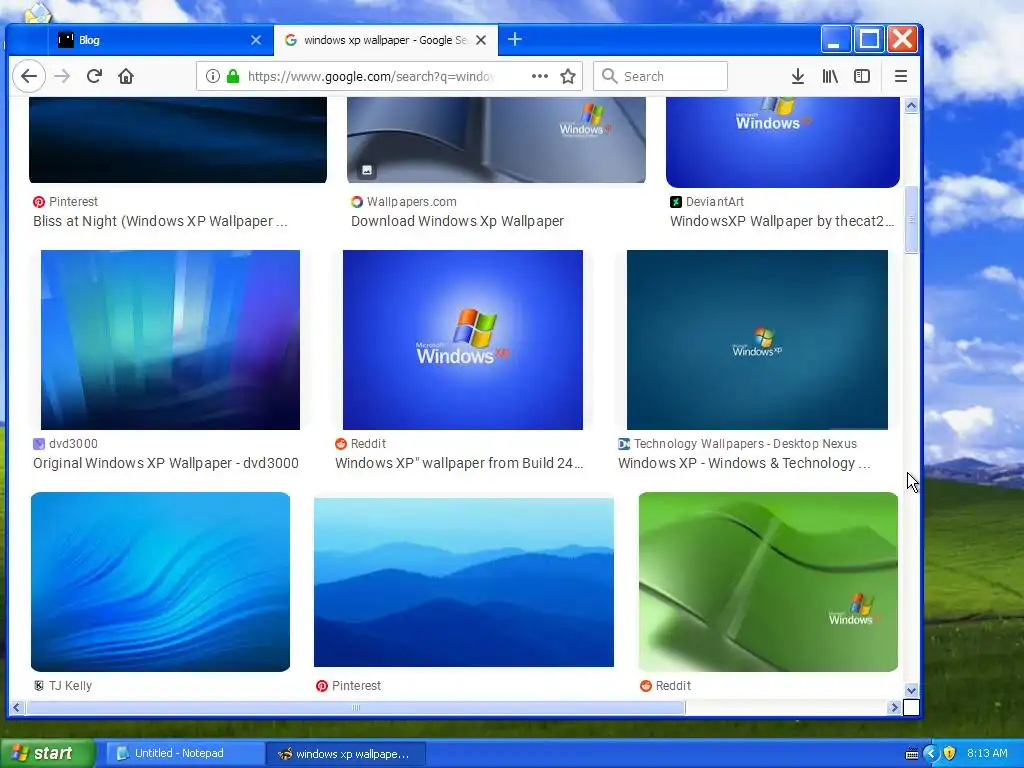Open 'Download Windows Xp Wallpaper' link
This screenshot has height=768, width=1024.
457,221
